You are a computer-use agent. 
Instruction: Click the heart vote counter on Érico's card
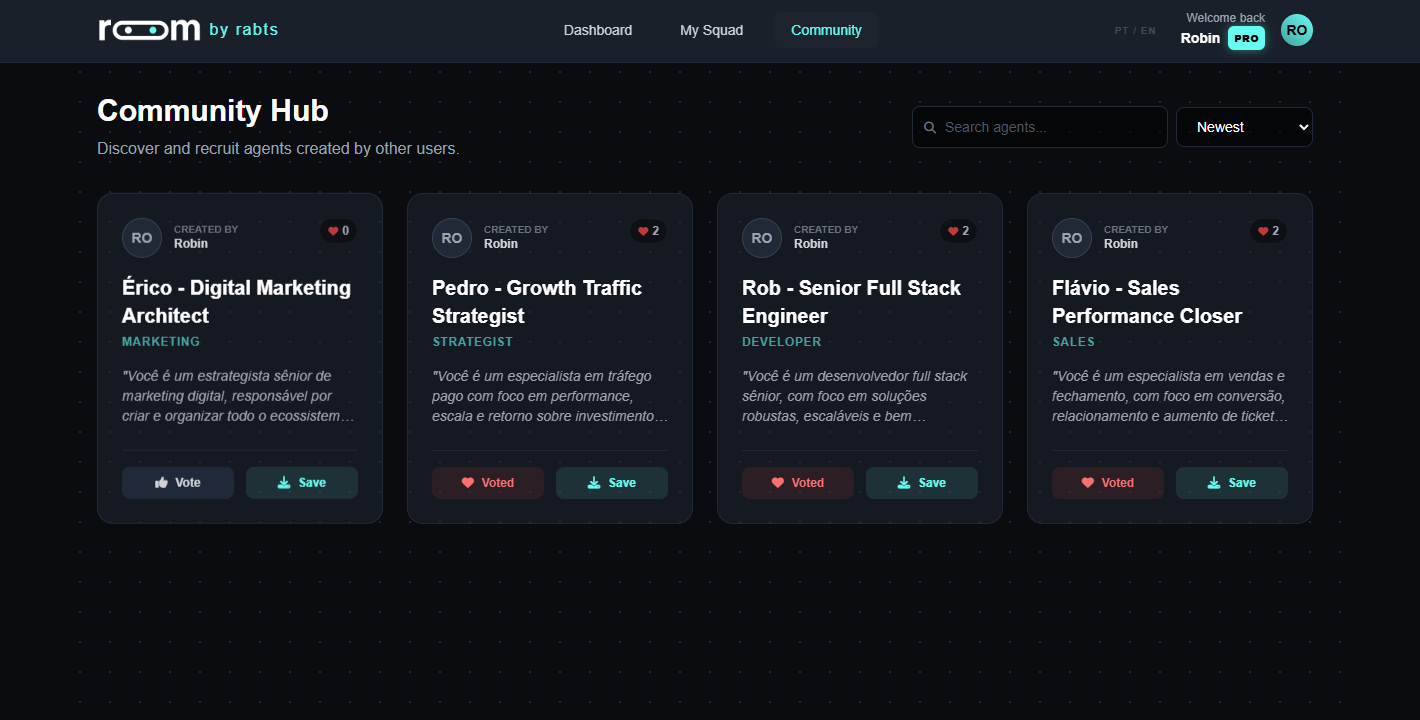coord(338,230)
